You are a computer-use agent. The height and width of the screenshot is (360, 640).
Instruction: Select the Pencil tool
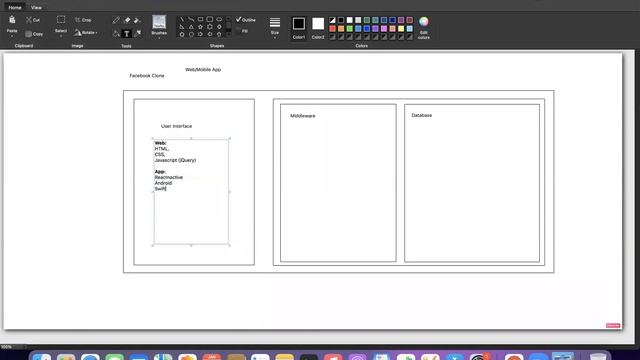pyautogui.click(x=116, y=20)
